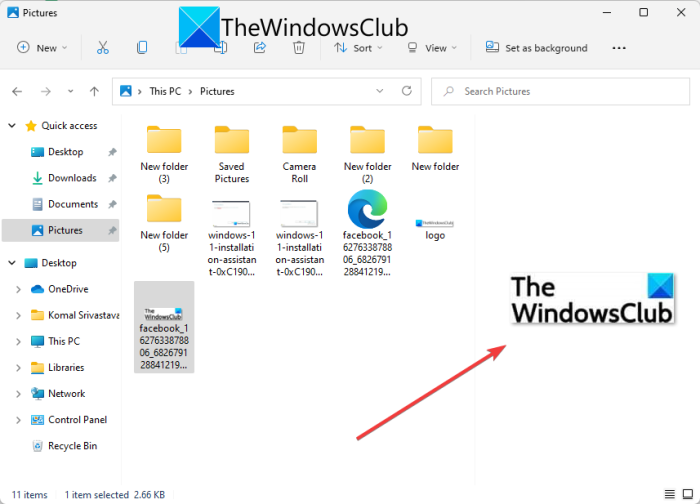Select Komal Srivastava folder in sidebar
This screenshot has height=504, width=700.
coord(75,315)
